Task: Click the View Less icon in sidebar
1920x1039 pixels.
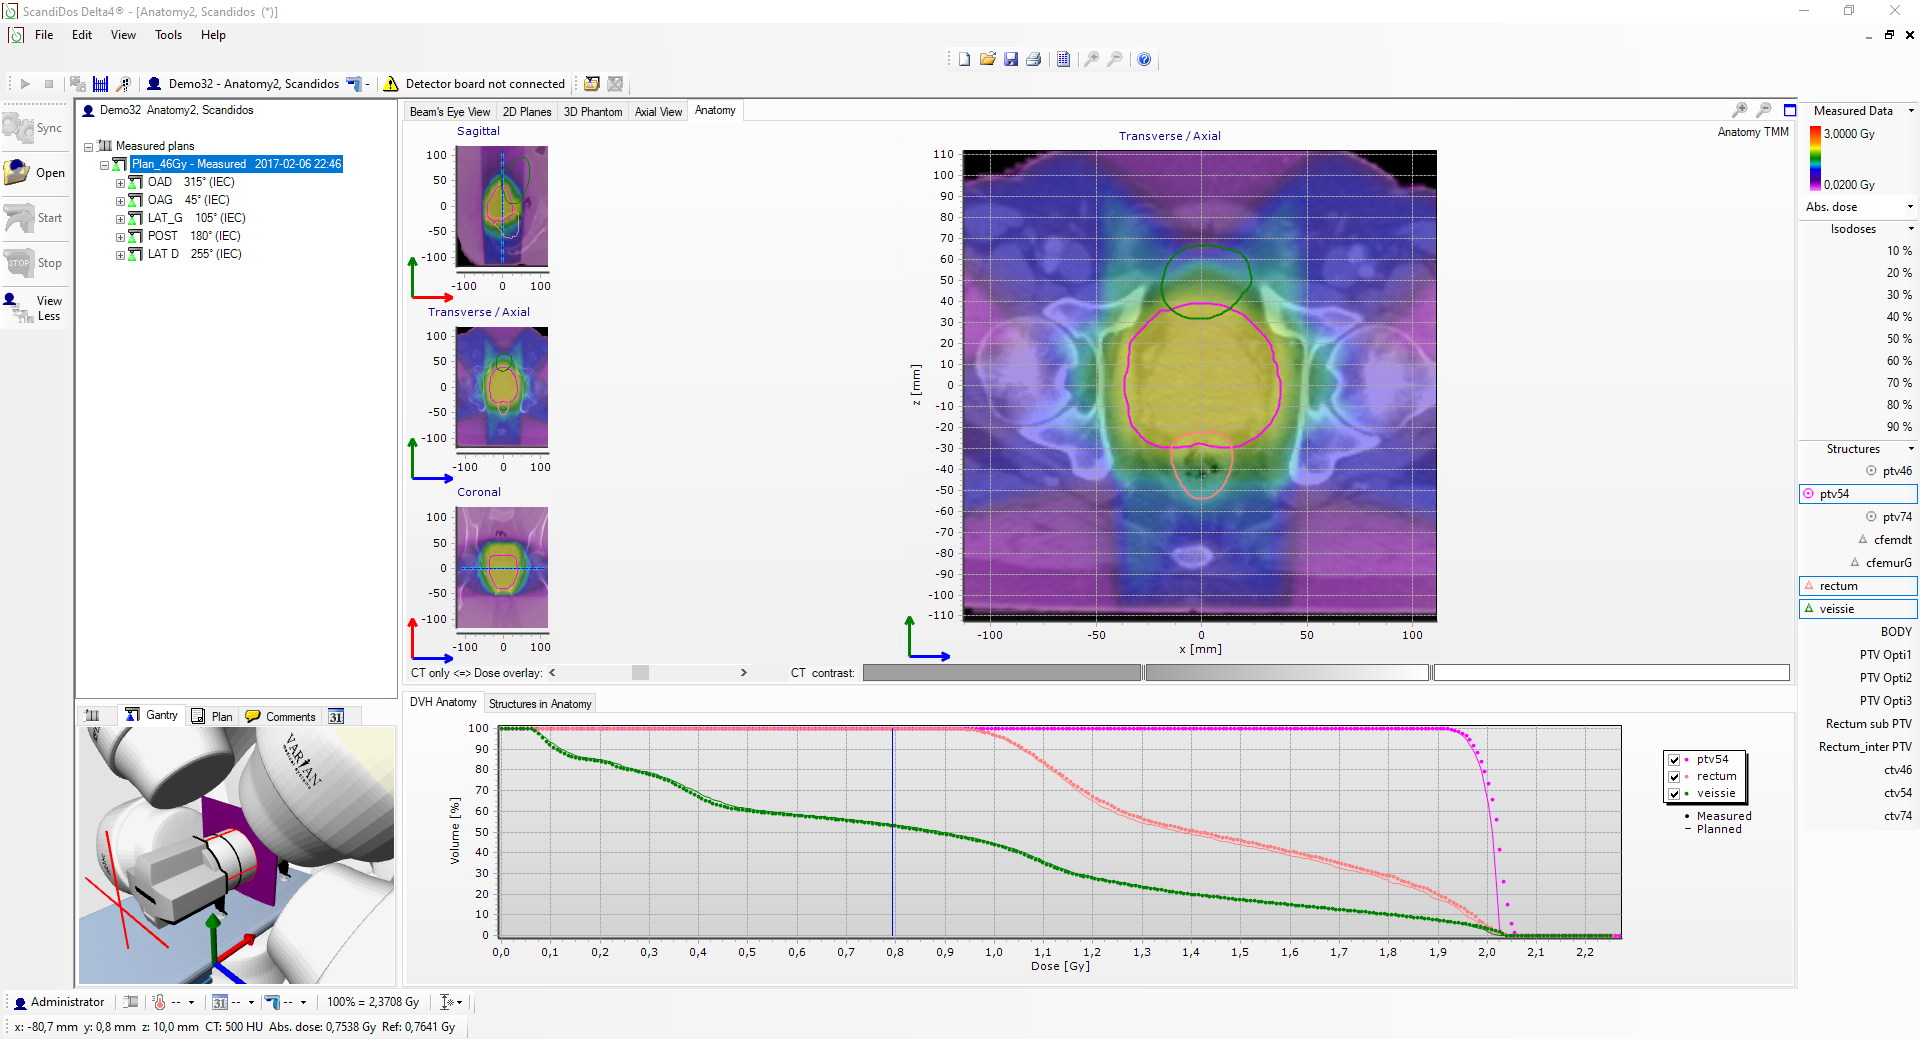Action: click(19, 308)
